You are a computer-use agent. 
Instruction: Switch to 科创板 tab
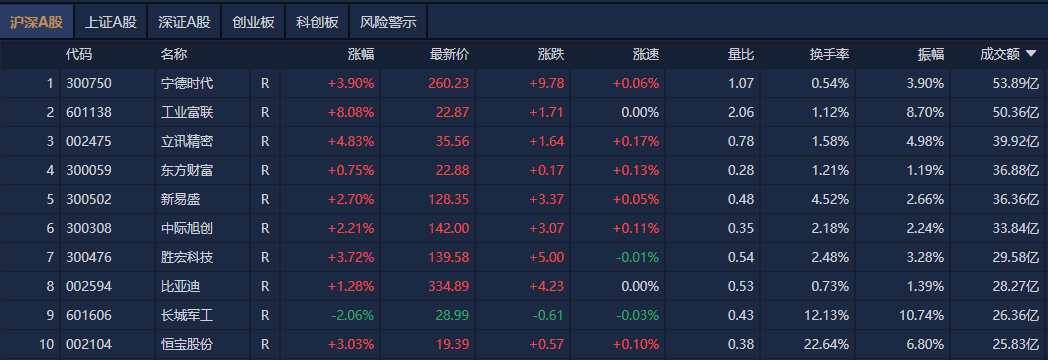tap(317, 22)
